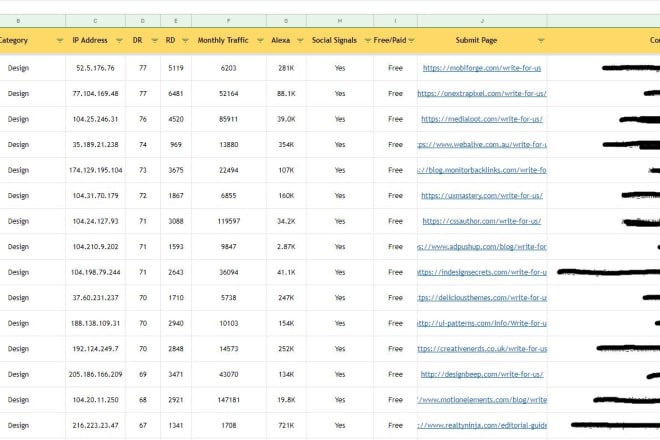Open the Monthly Traffic filter dropdown
This screenshot has height=440, width=660.
tap(260, 40)
